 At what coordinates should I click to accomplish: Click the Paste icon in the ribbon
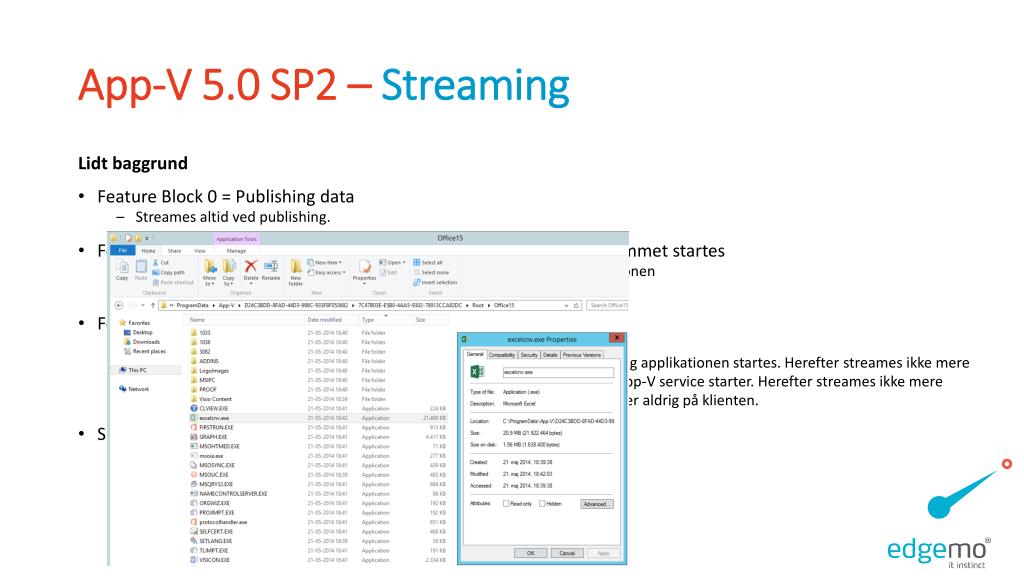(x=141, y=266)
